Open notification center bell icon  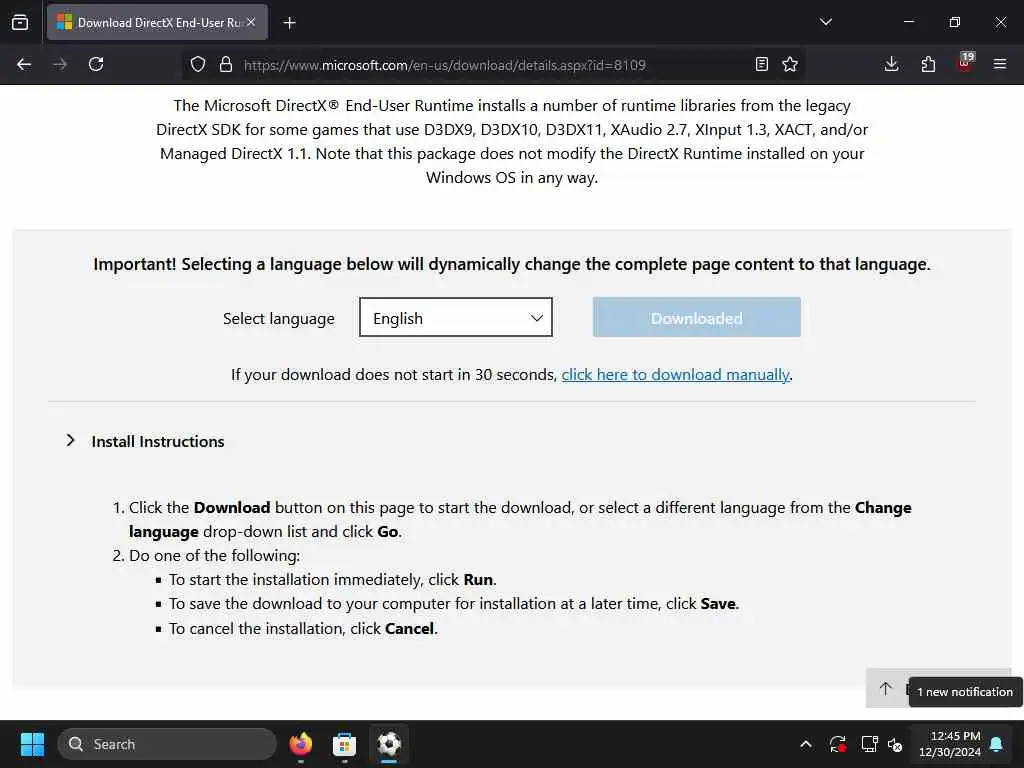tap(997, 744)
